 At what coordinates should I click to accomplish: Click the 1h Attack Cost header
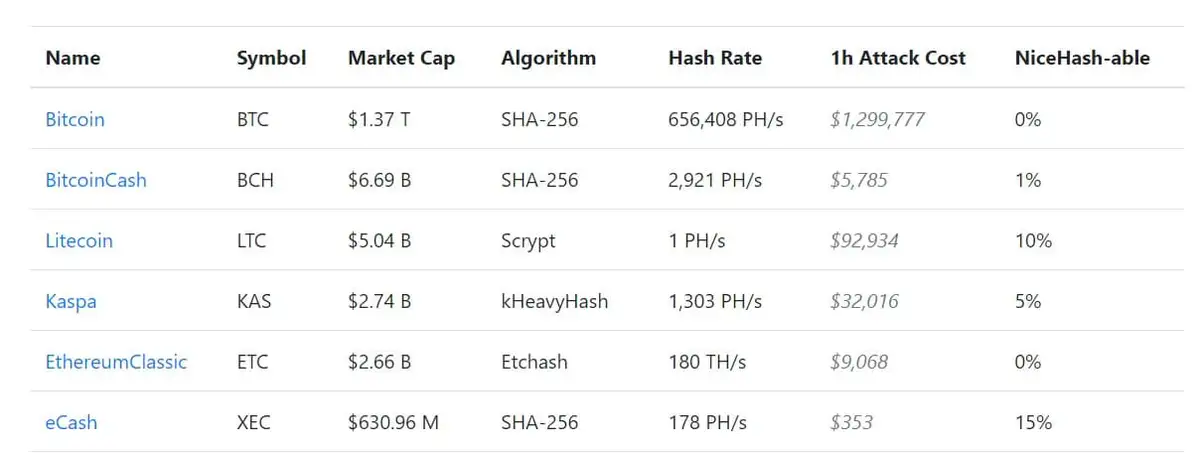(898, 58)
